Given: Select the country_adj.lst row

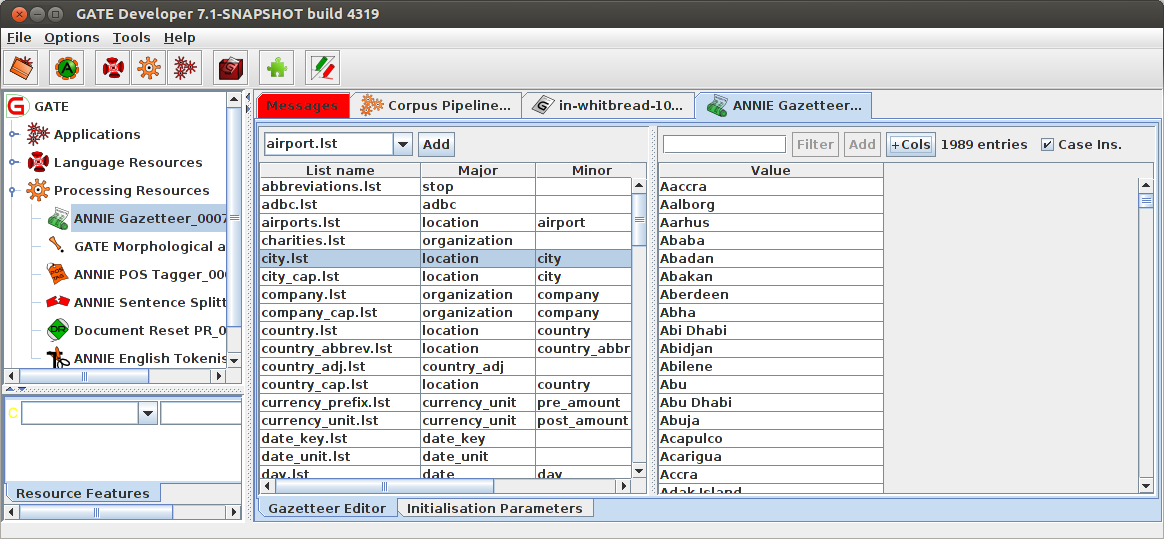Looking at the screenshot, I should click(x=445, y=367).
